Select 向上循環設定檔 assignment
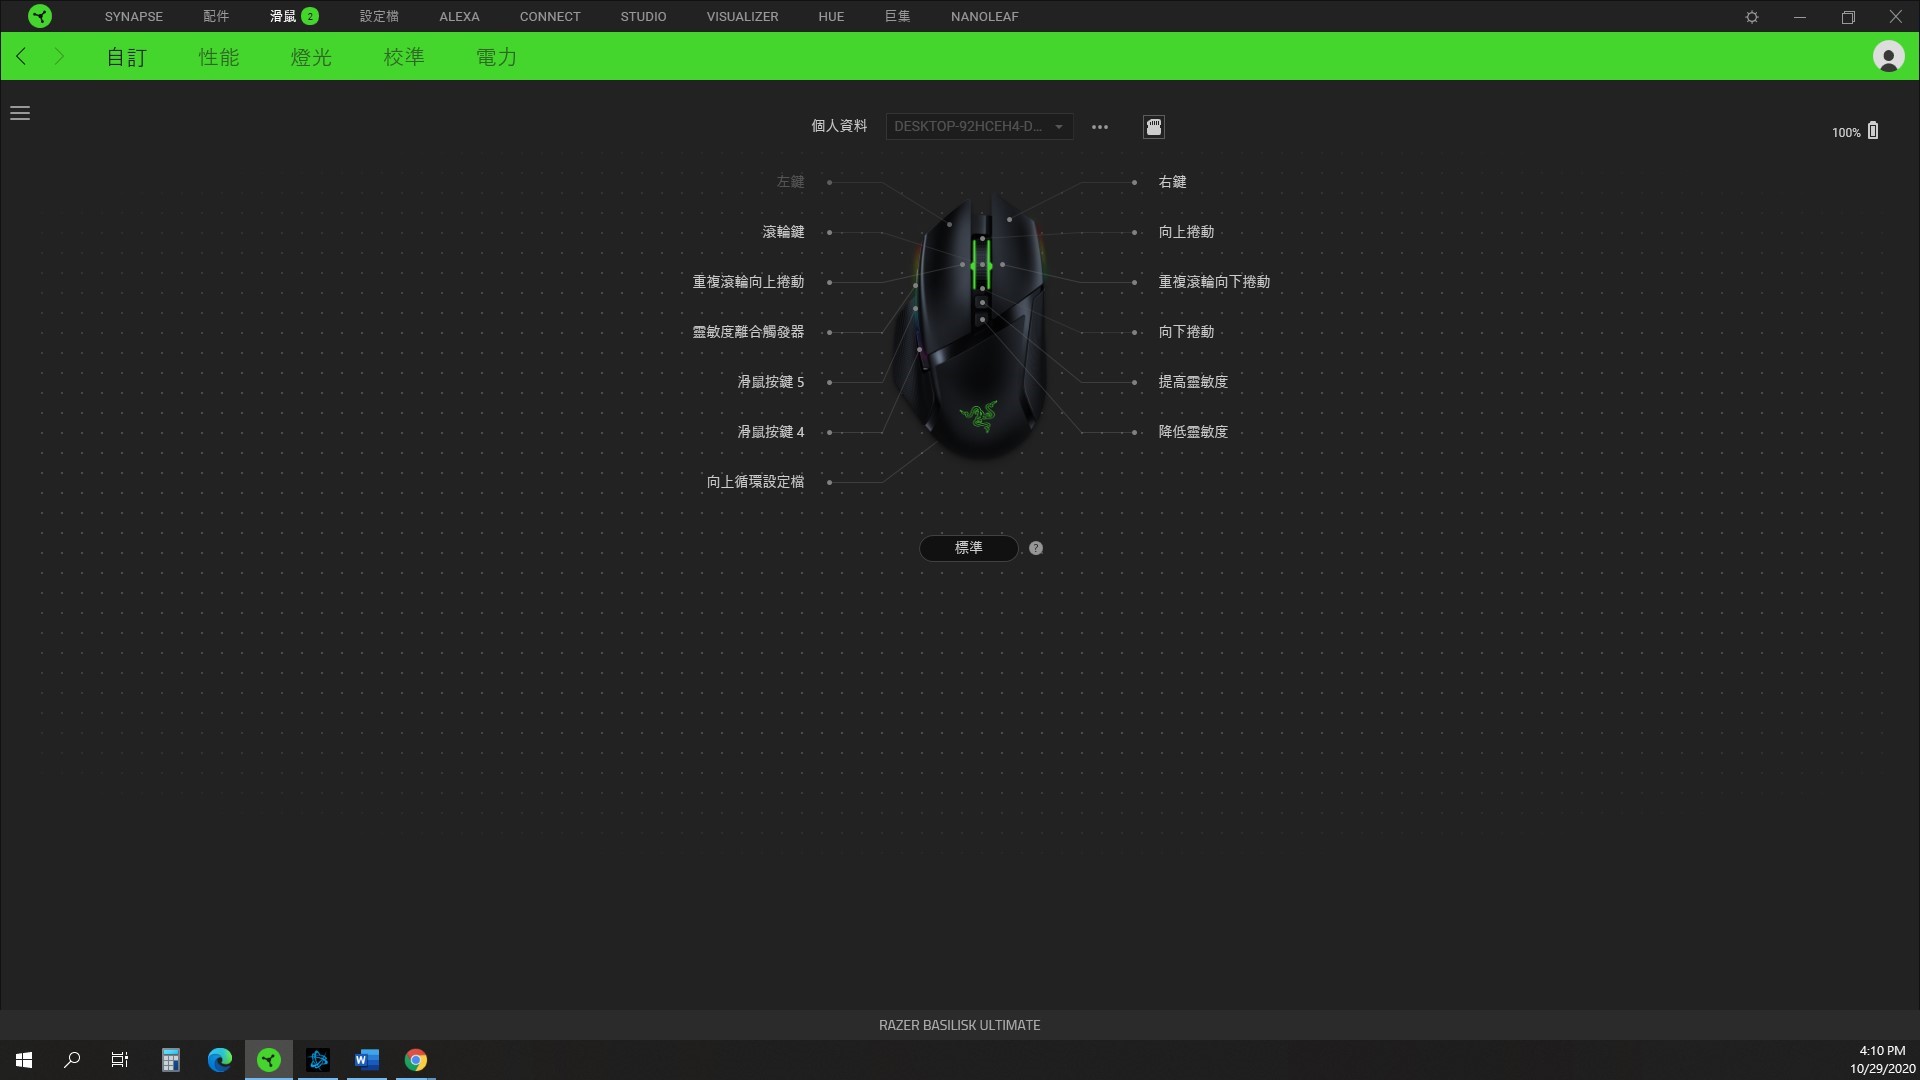The width and height of the screenshot is (1920, 1080). point(755,482)
